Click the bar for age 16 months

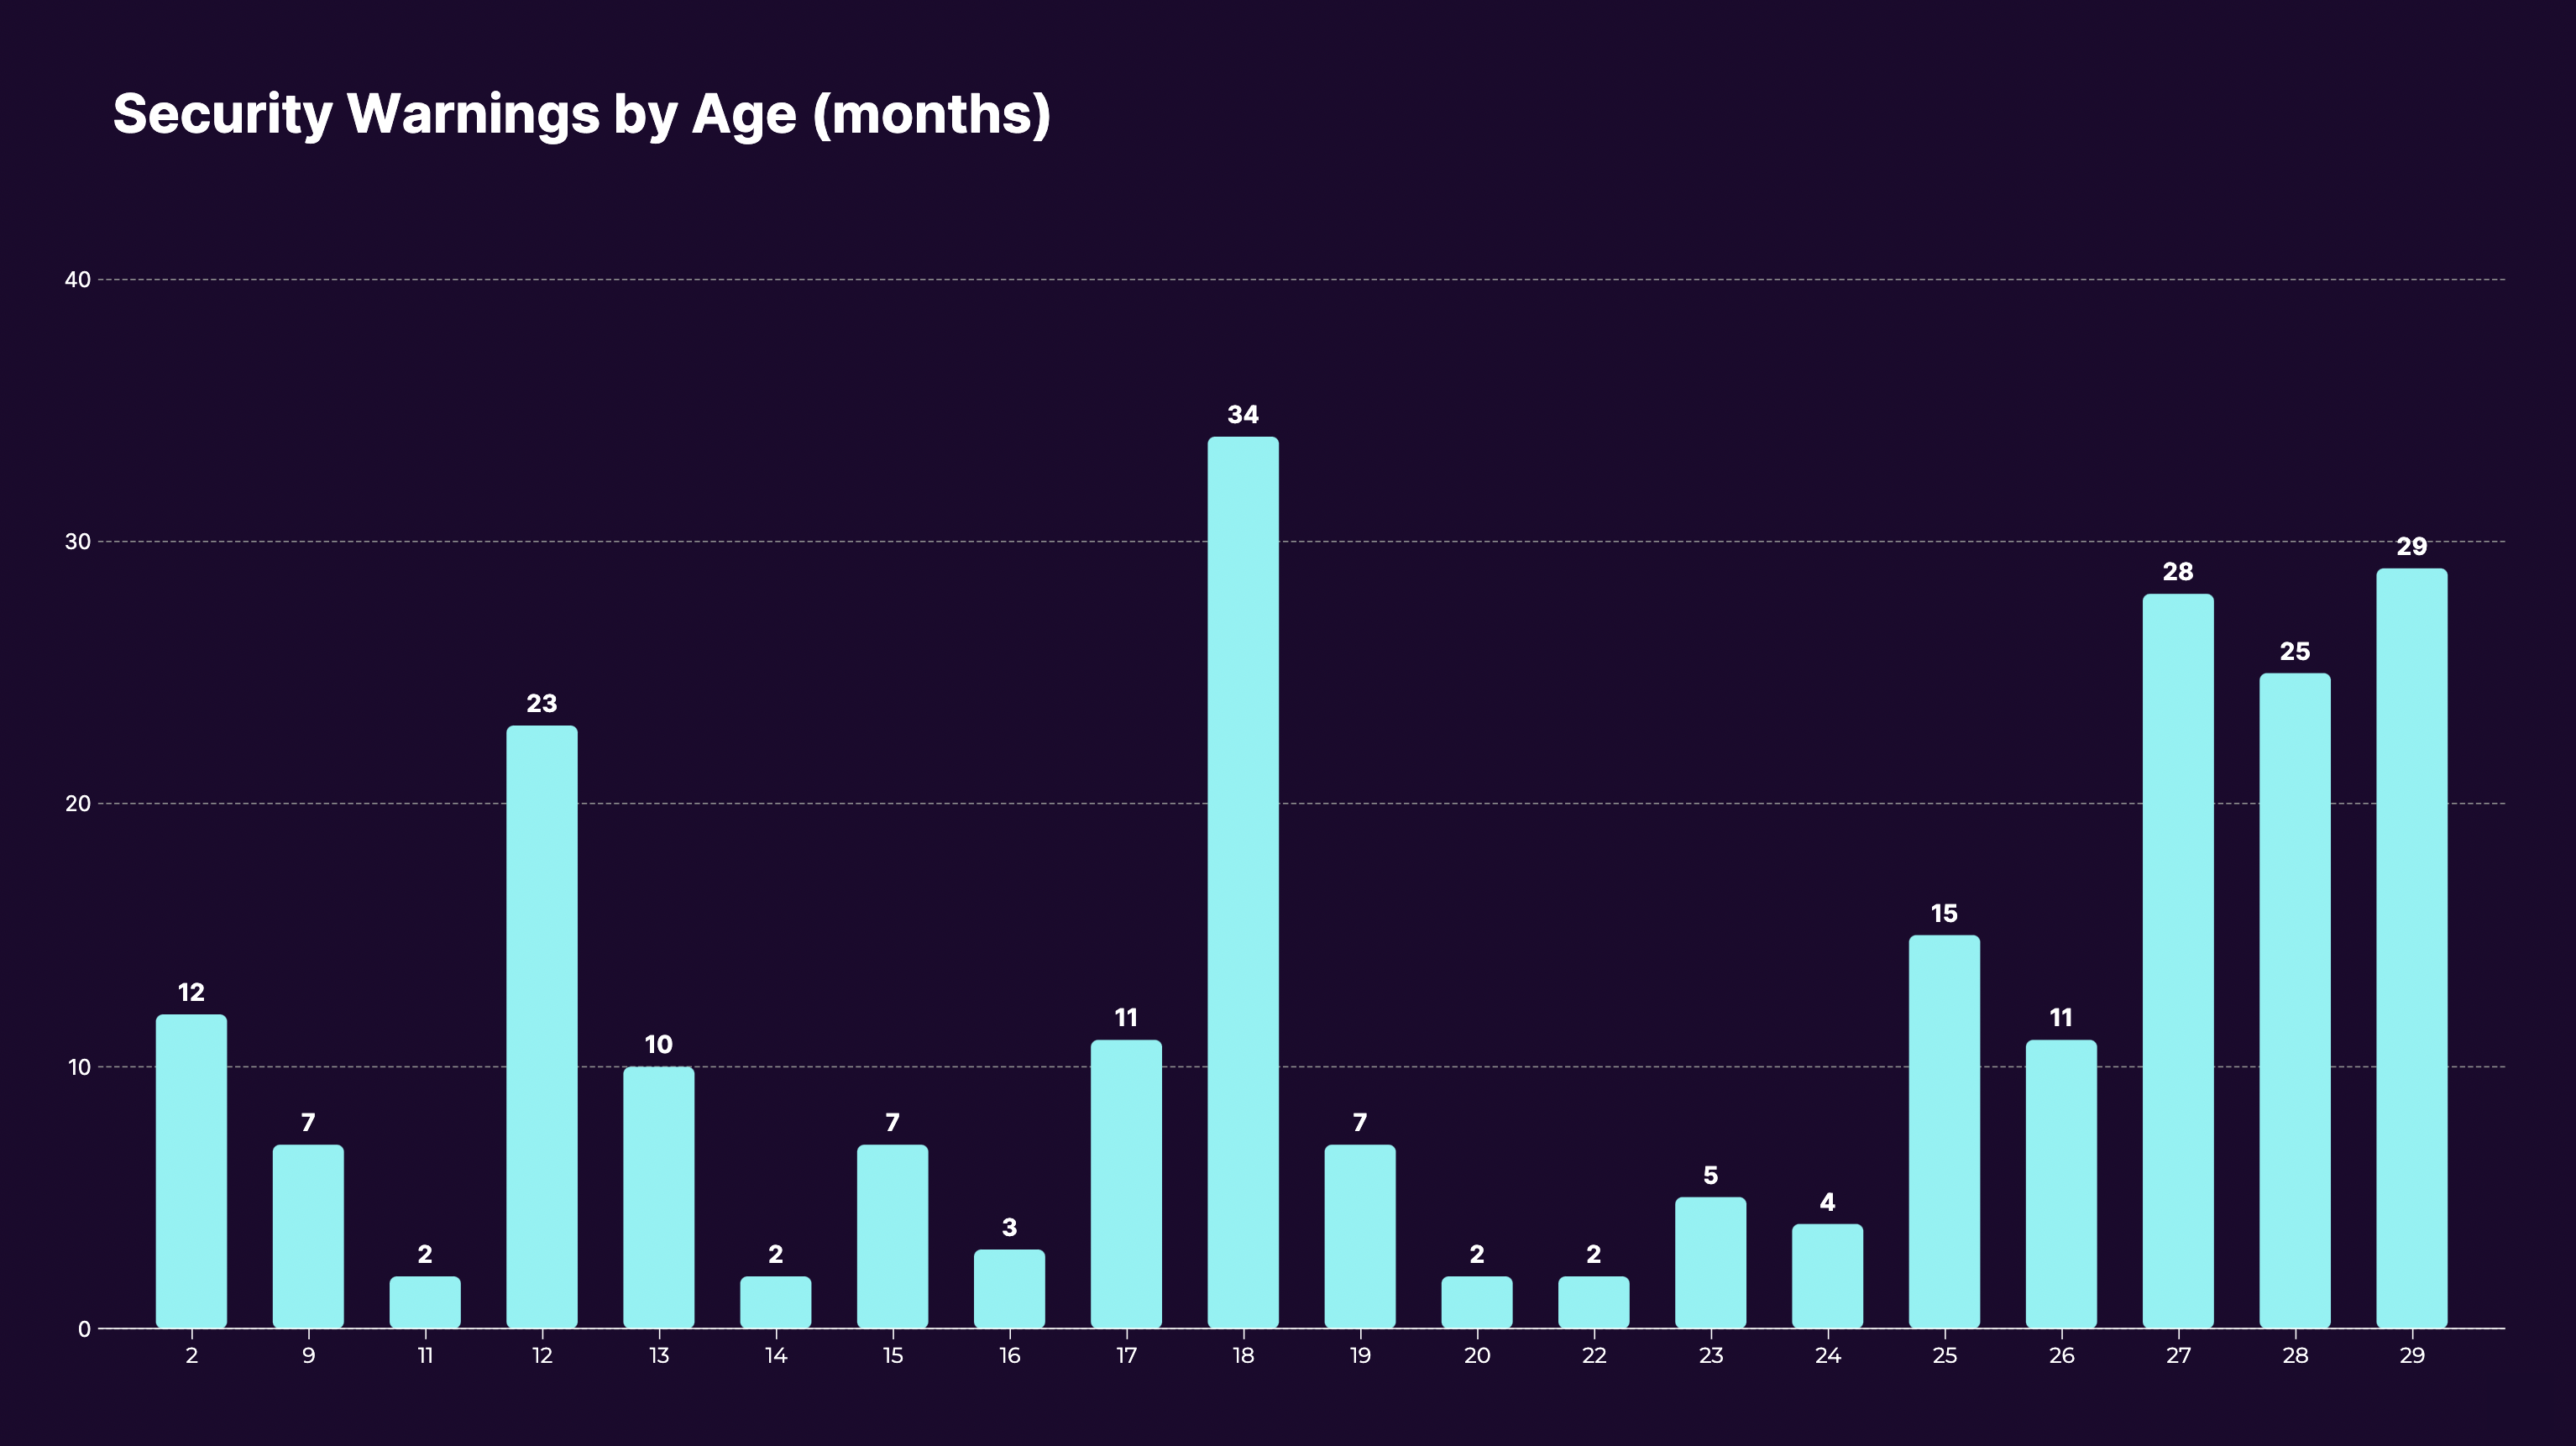pyautogui.click(x=1009, y=1288)
